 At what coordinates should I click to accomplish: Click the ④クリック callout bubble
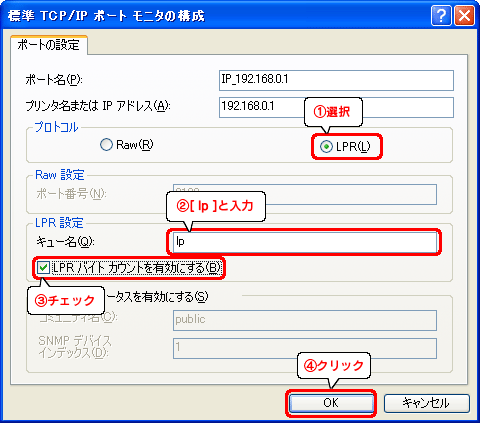334,366
